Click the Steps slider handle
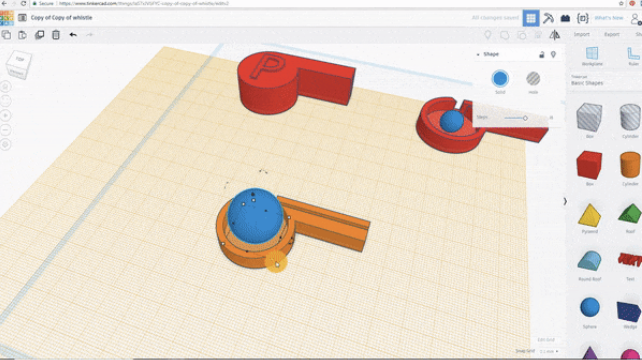The image size is (642, 360). click(x=525, y=118)
